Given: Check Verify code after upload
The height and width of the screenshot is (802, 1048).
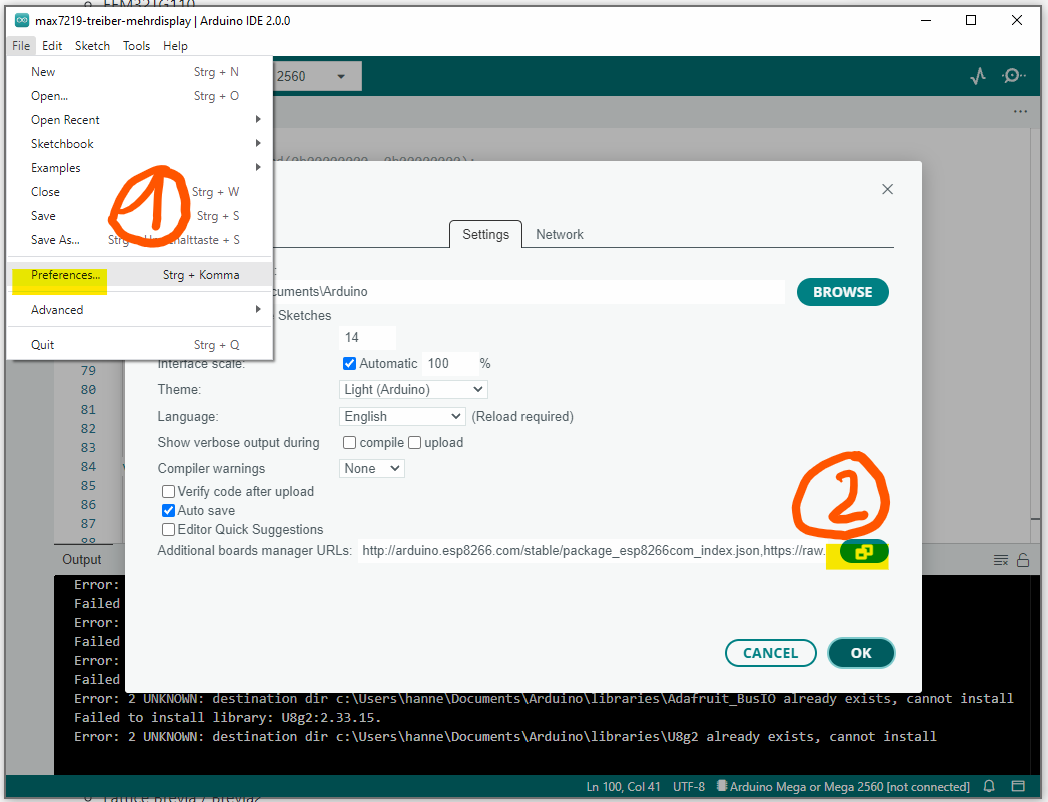Looking at the screenshot, I should [168, 491].
